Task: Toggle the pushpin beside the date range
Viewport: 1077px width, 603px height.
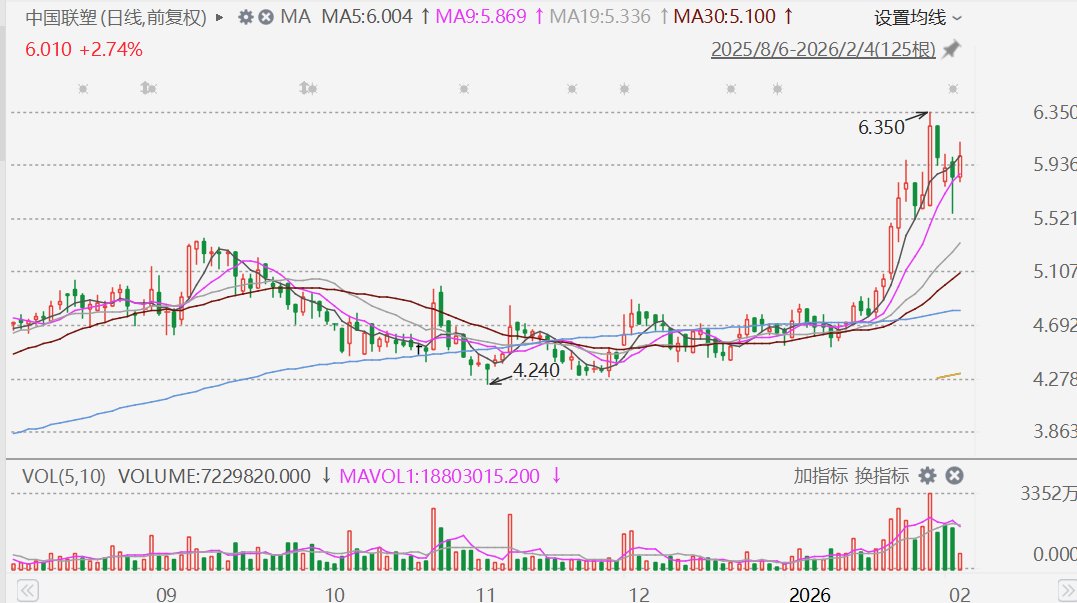Action: pyautogui.click(x=951, y=49)
